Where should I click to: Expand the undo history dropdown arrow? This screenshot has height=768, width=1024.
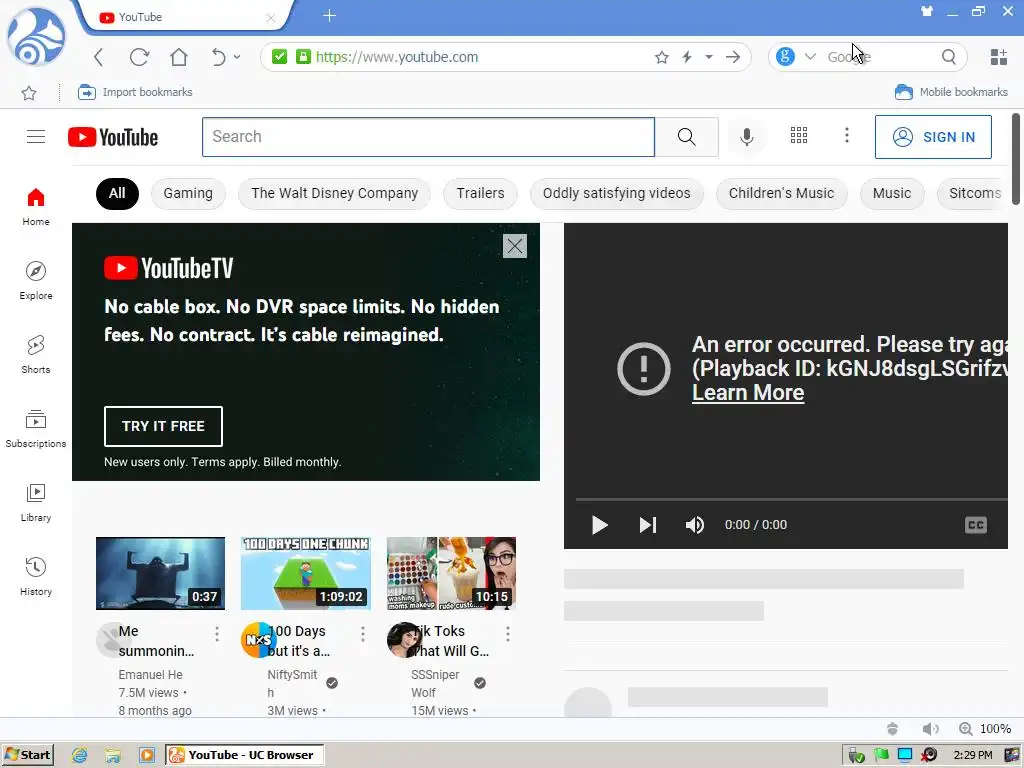tap(237, 57)
